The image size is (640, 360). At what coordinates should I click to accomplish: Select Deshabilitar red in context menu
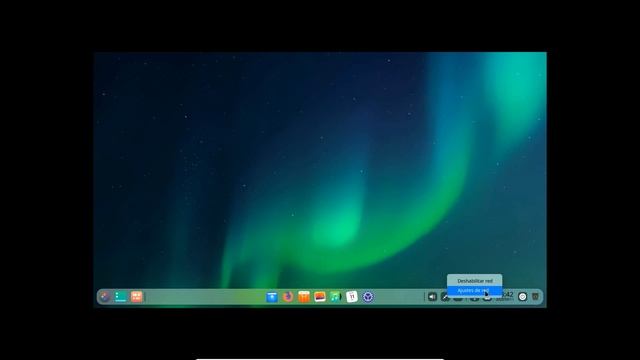pyautogui.click(x=475, y=281)
